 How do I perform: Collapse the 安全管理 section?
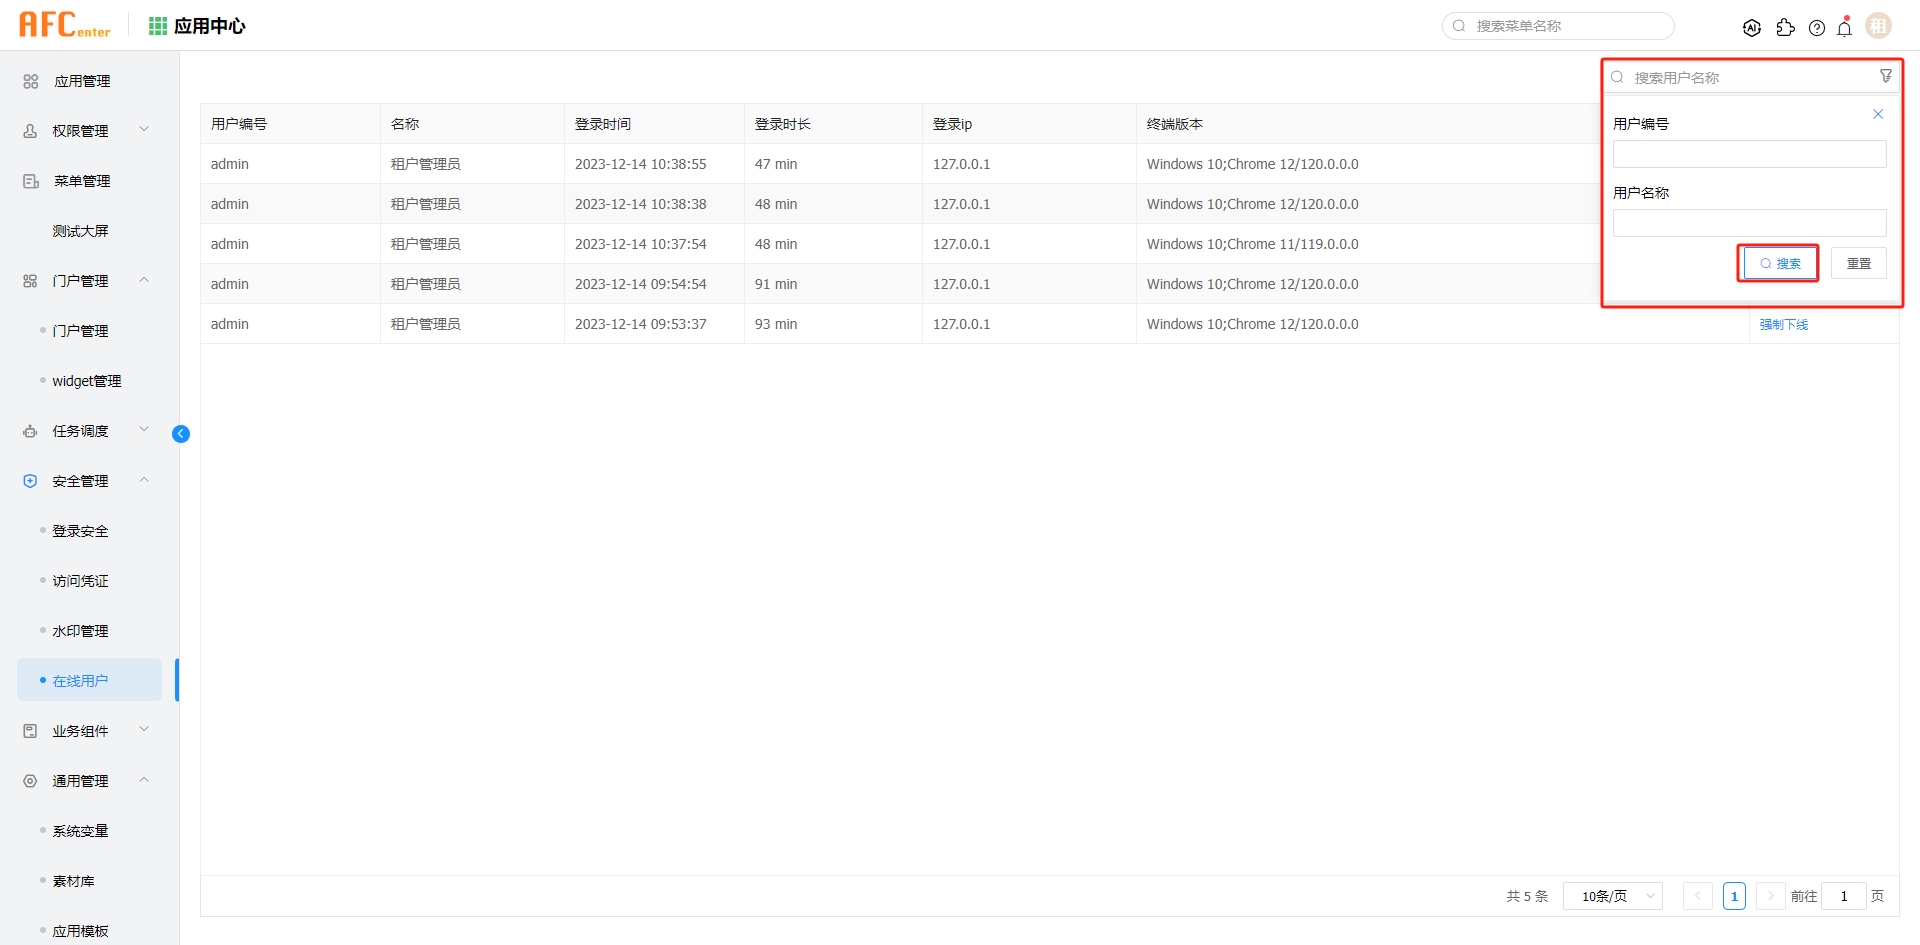(x=143, y=480)
